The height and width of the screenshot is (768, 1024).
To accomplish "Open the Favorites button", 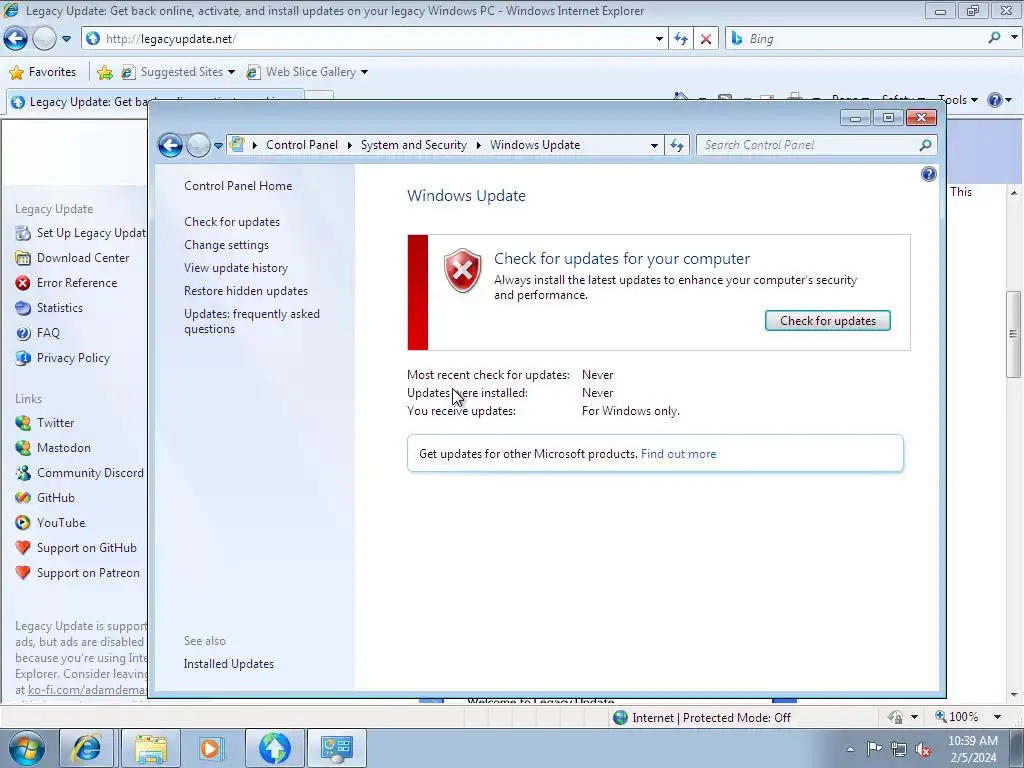I will coord(43,72).
